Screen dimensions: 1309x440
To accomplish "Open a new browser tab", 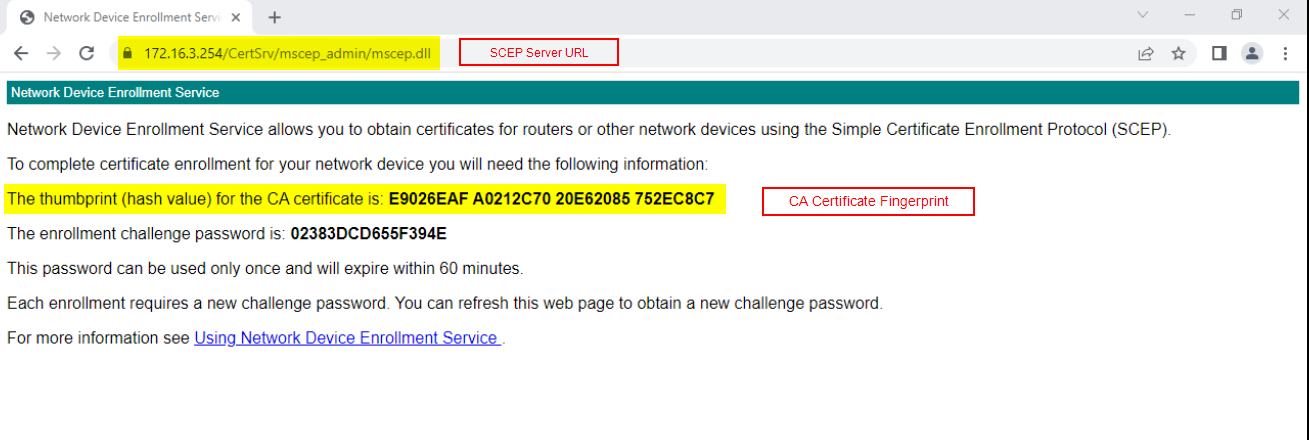I will 275,17.
